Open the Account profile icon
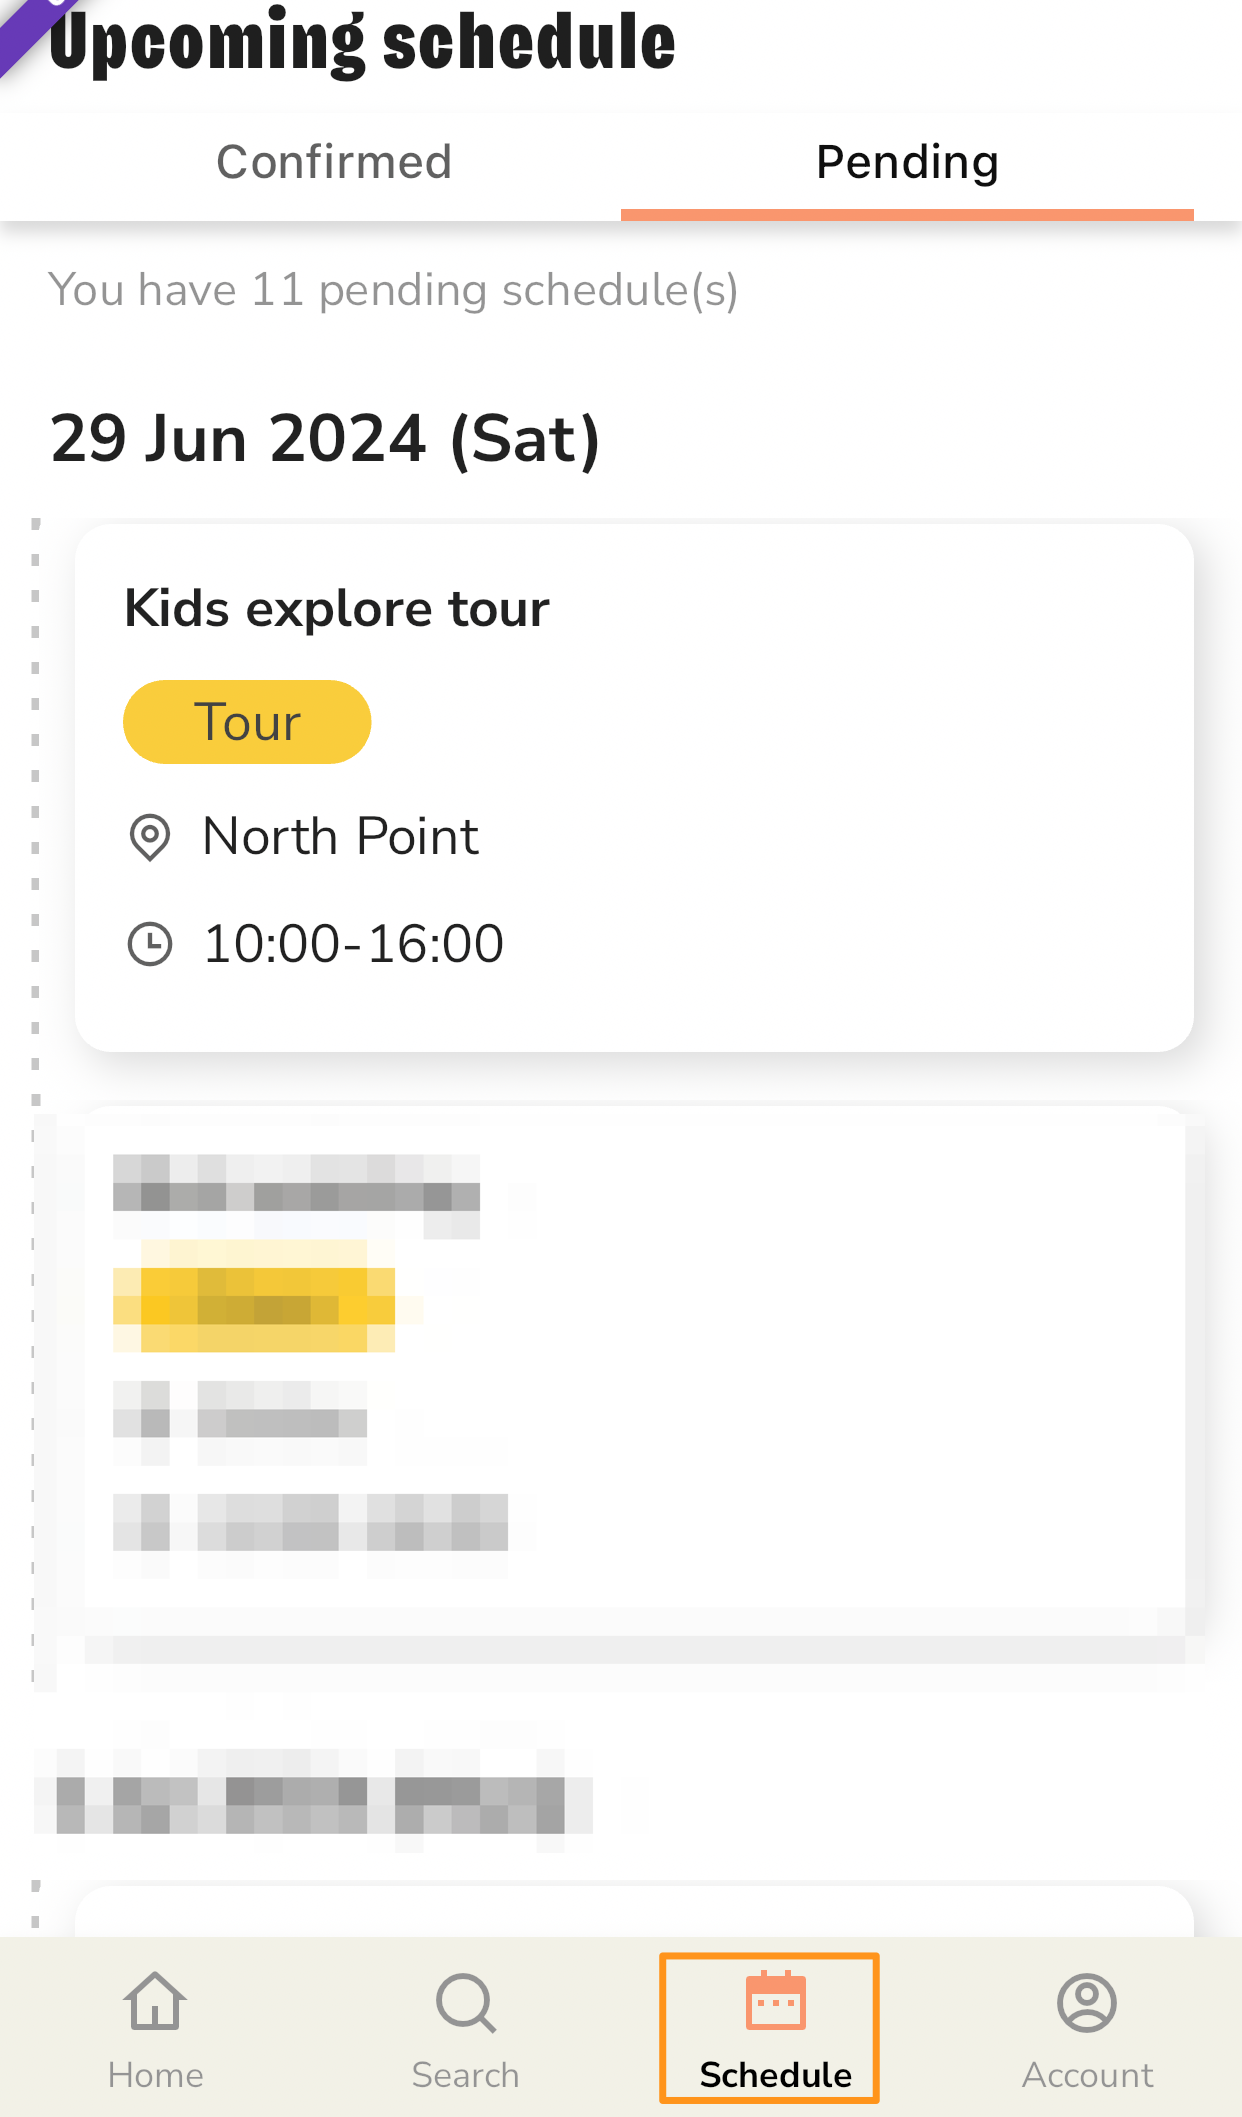The image size is (1242, 2117). click(1087, 2003)
